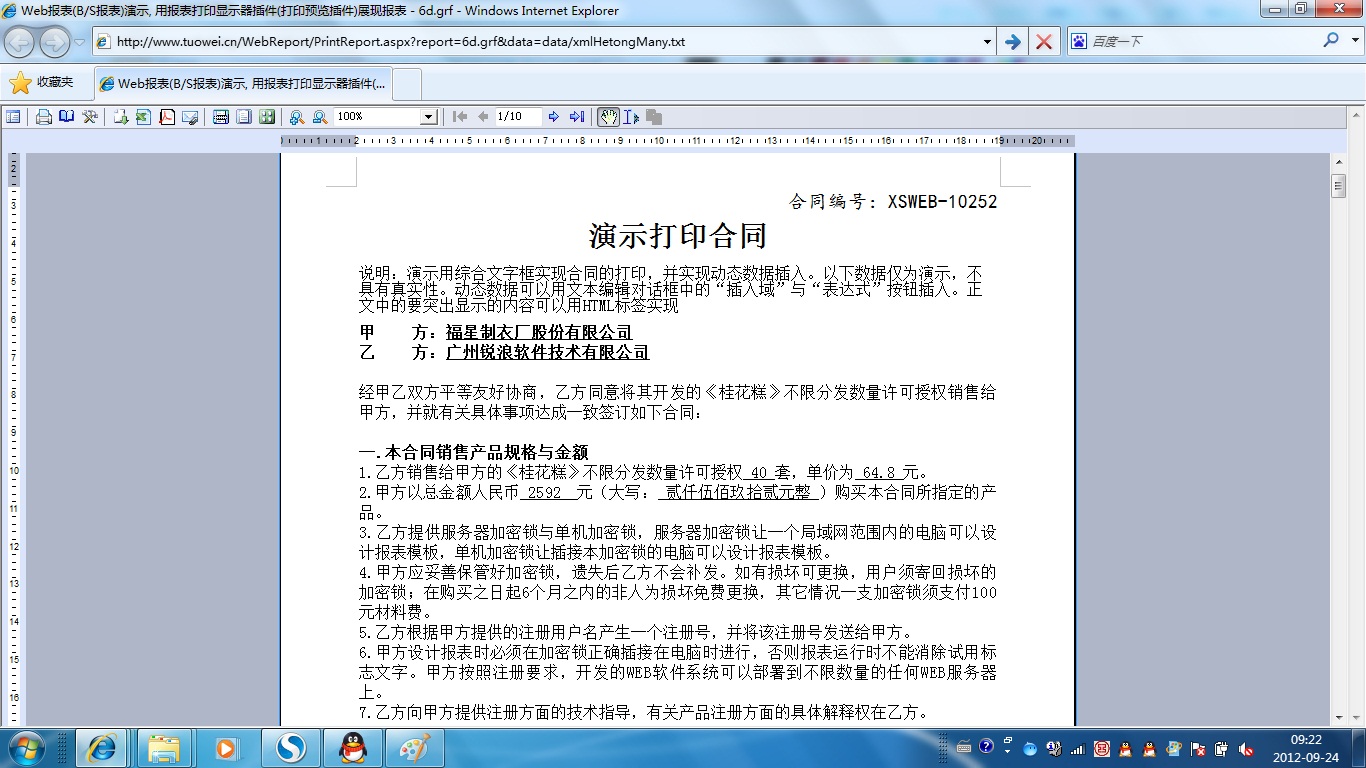Select the Web报表 demo browser tab
The width and height of the screenshot is (1366, 768).
pos(243,84)
